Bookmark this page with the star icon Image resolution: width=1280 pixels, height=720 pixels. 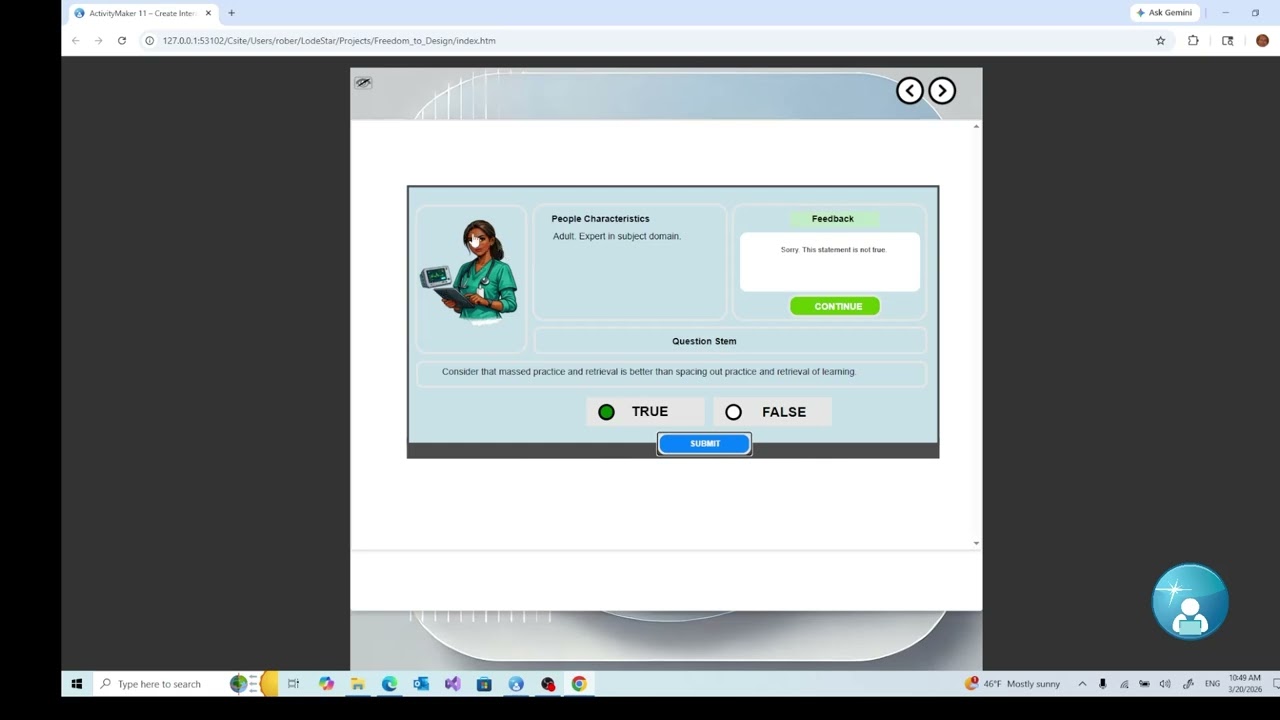click(x=1160, y=41)
